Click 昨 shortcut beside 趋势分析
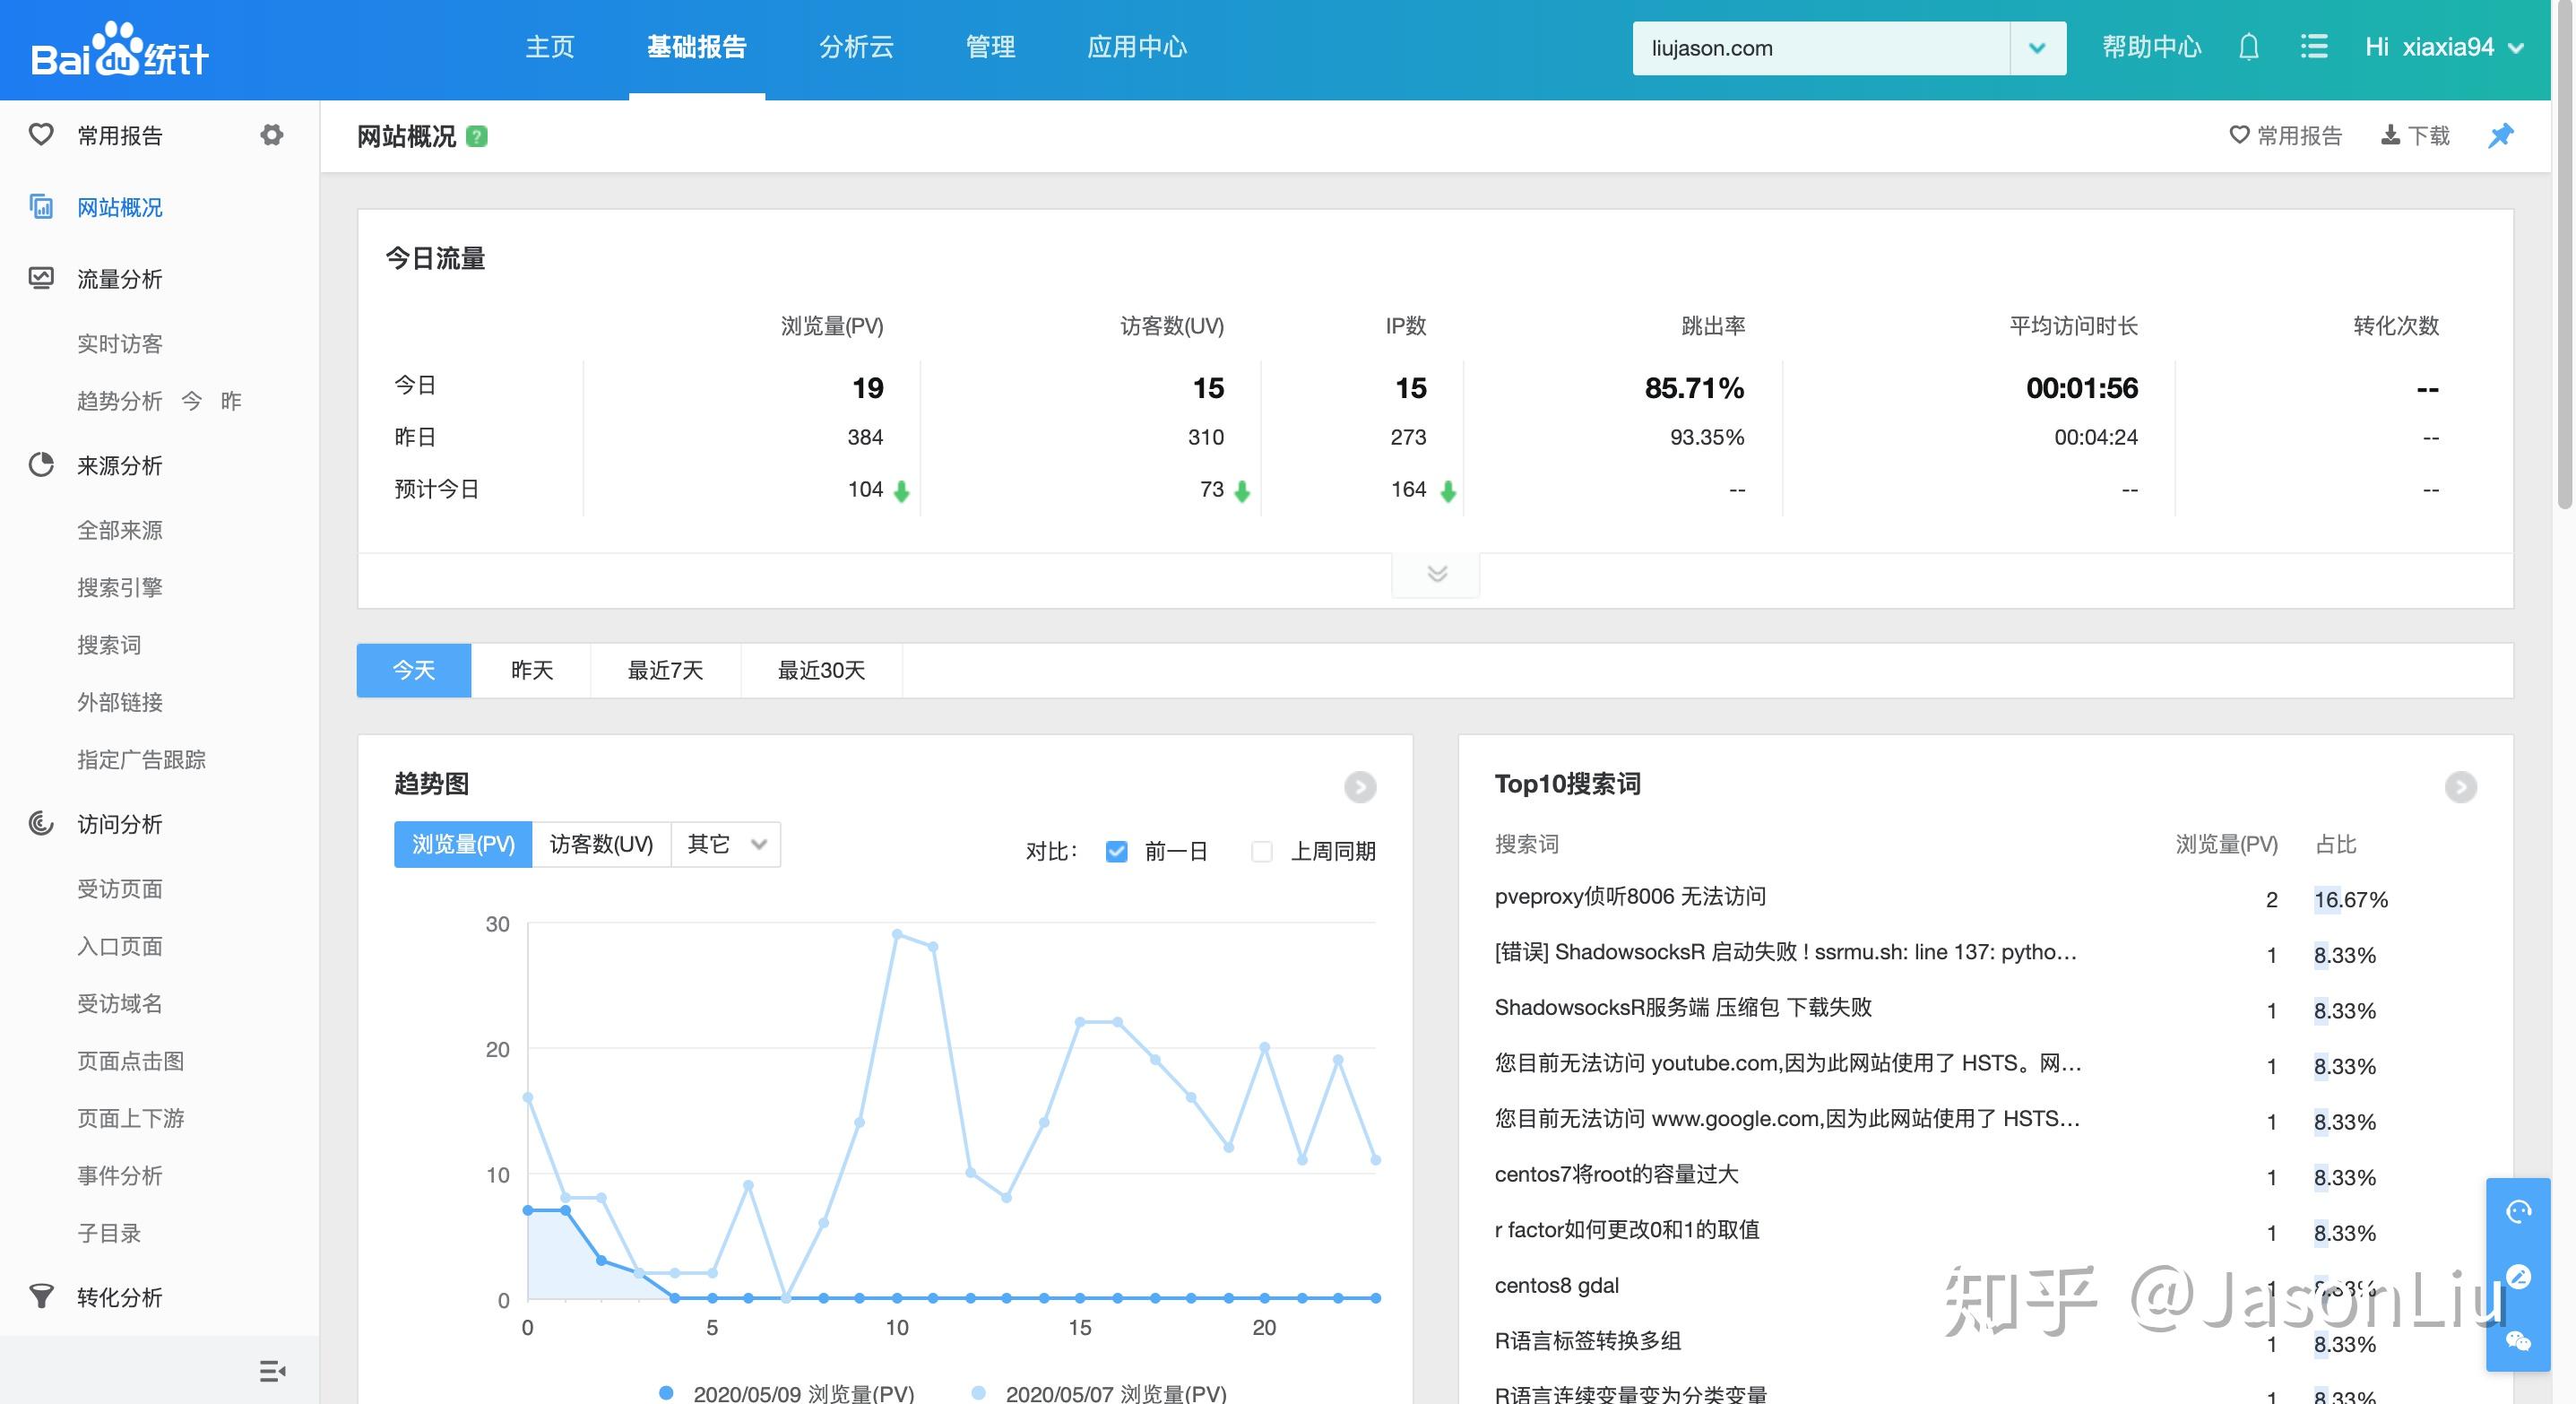The height and width of the screenshot is (1404, 2576). [x=231, y=401]
